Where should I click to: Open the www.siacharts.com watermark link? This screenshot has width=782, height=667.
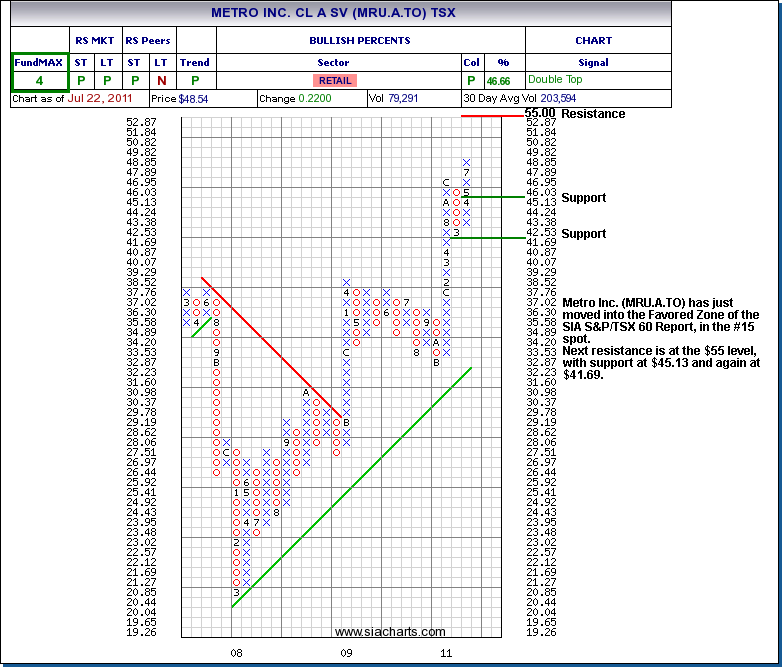coord(390,632)
